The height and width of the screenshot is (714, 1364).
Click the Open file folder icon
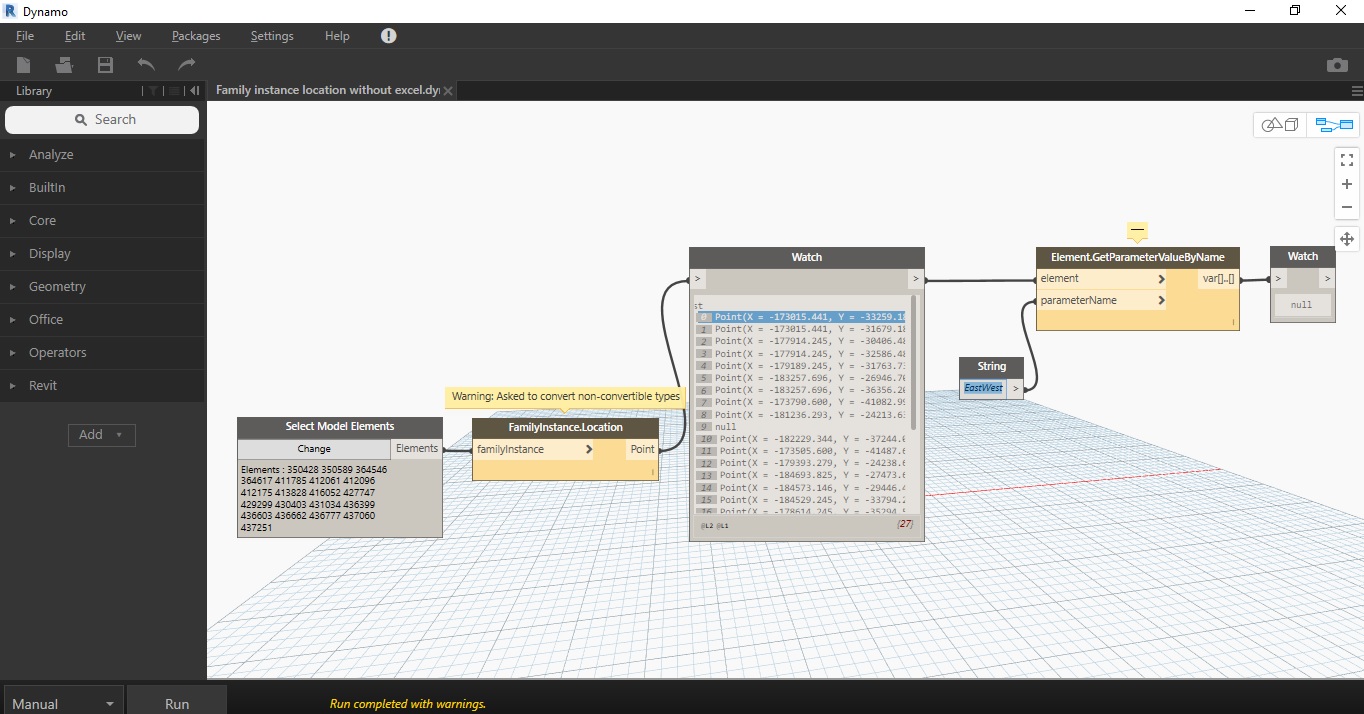point(65,65)
